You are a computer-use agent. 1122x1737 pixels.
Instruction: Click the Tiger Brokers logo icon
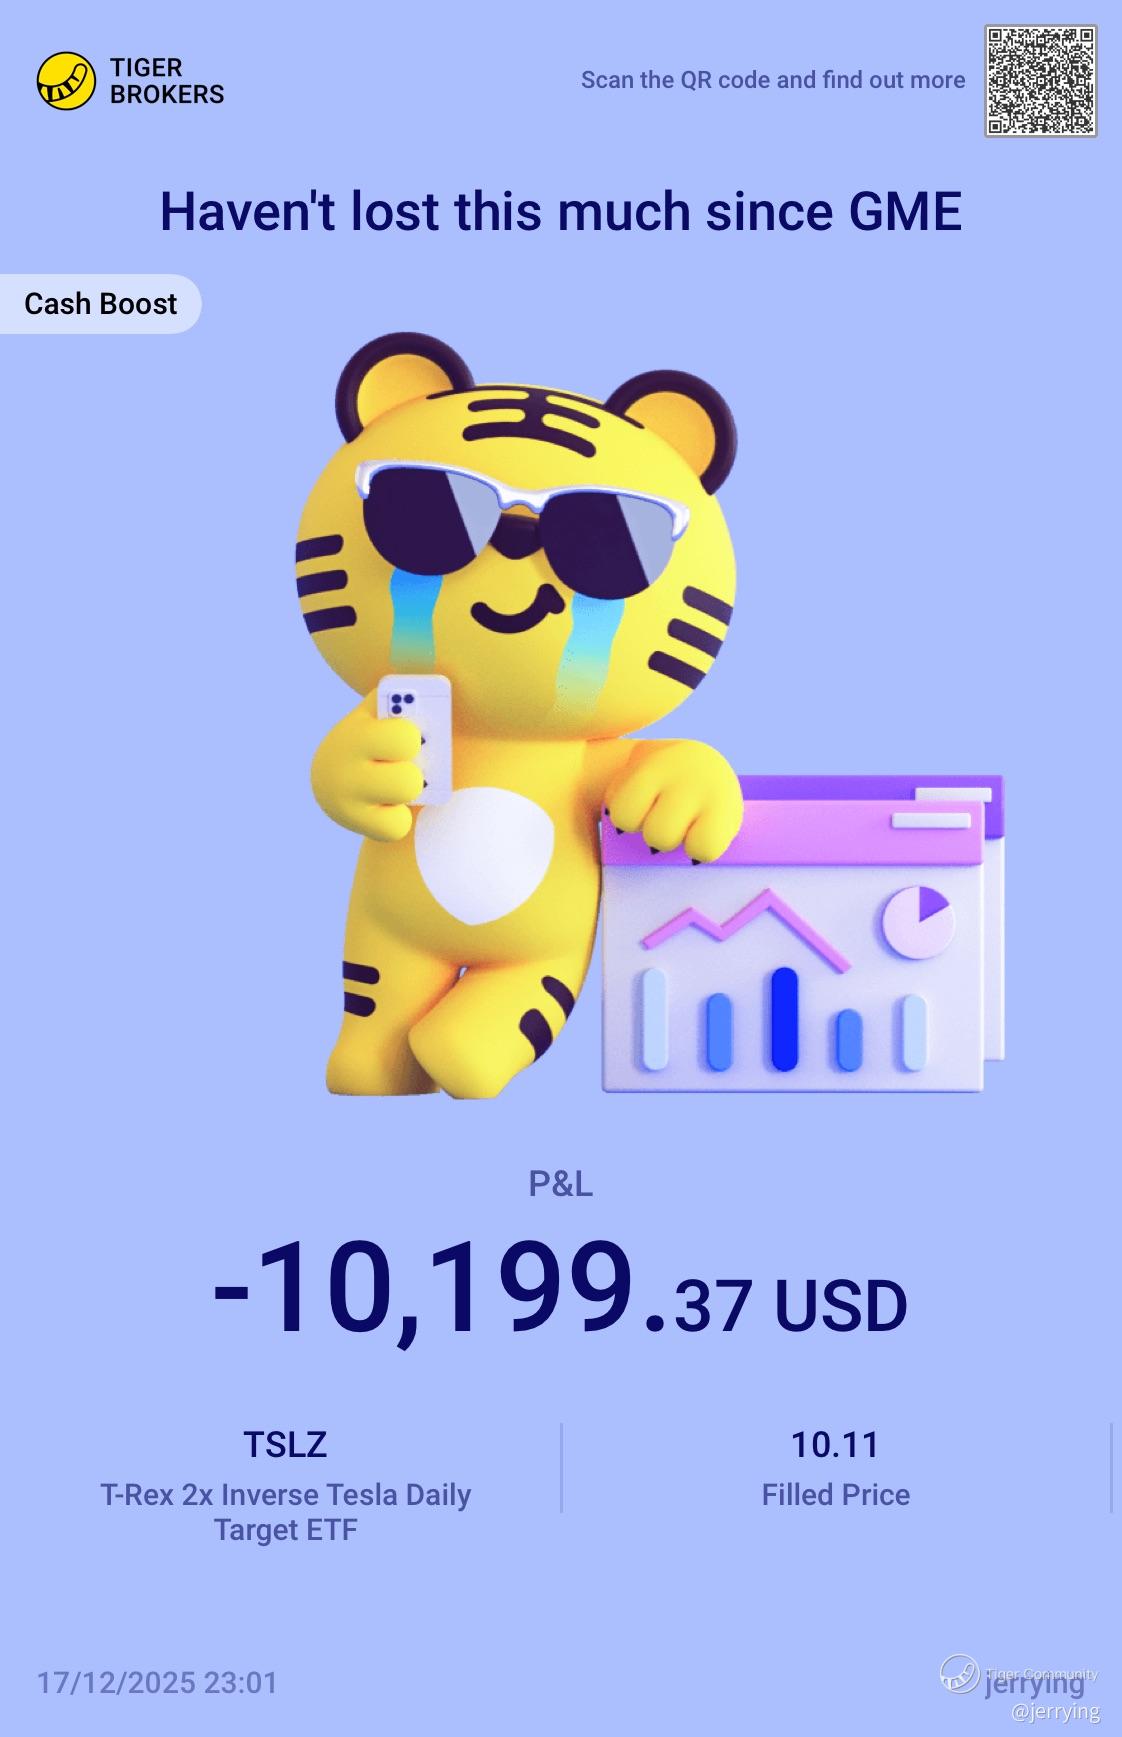coord(66,81)
